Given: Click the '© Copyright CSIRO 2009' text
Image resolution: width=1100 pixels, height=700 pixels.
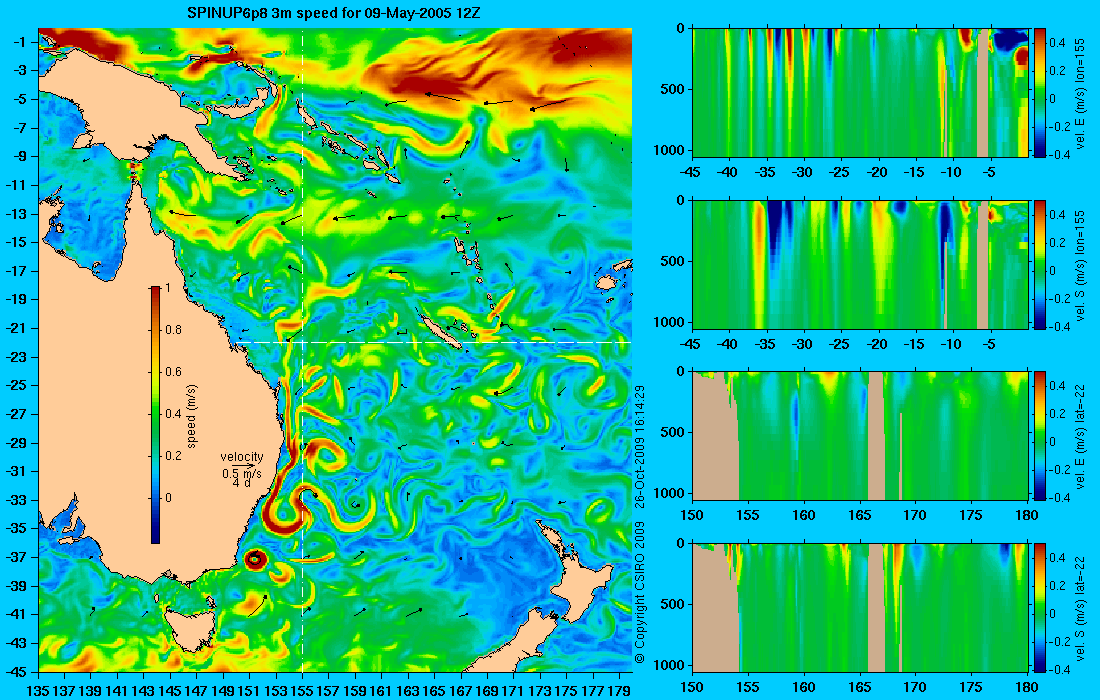Looking at the screenshot, I should click(639, 593).
